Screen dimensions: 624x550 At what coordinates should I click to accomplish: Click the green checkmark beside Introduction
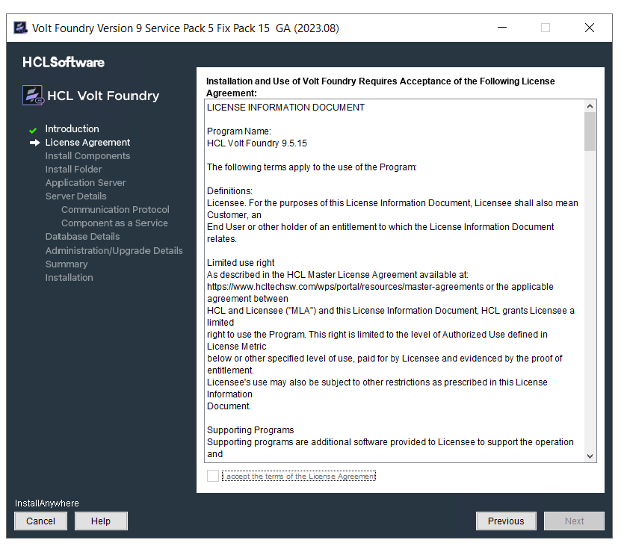[x=33, y=130]
